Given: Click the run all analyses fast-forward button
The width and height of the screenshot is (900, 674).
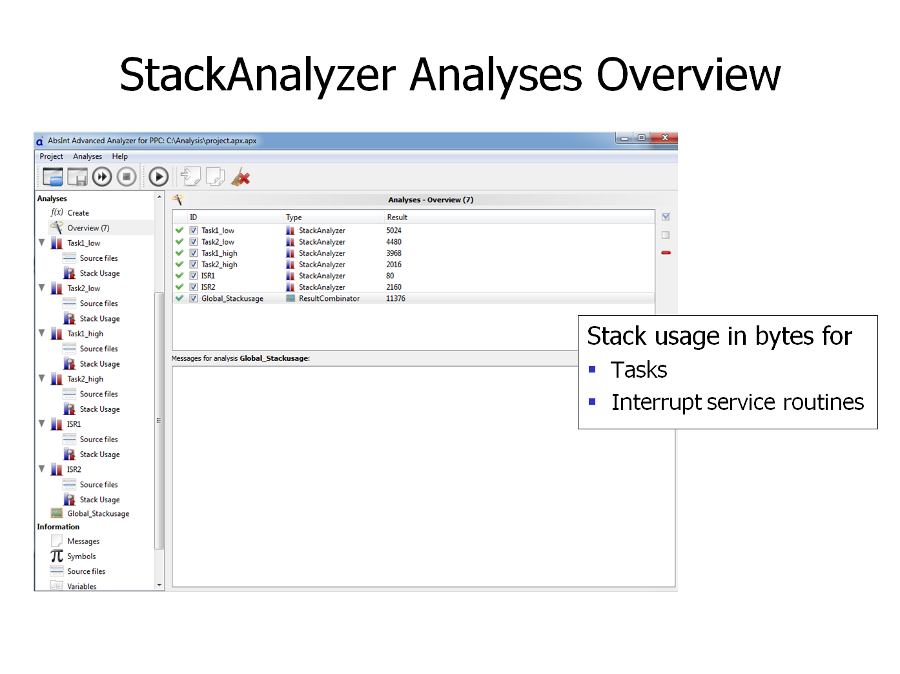Looking at the screenshot, I should [x=102, y=177].
